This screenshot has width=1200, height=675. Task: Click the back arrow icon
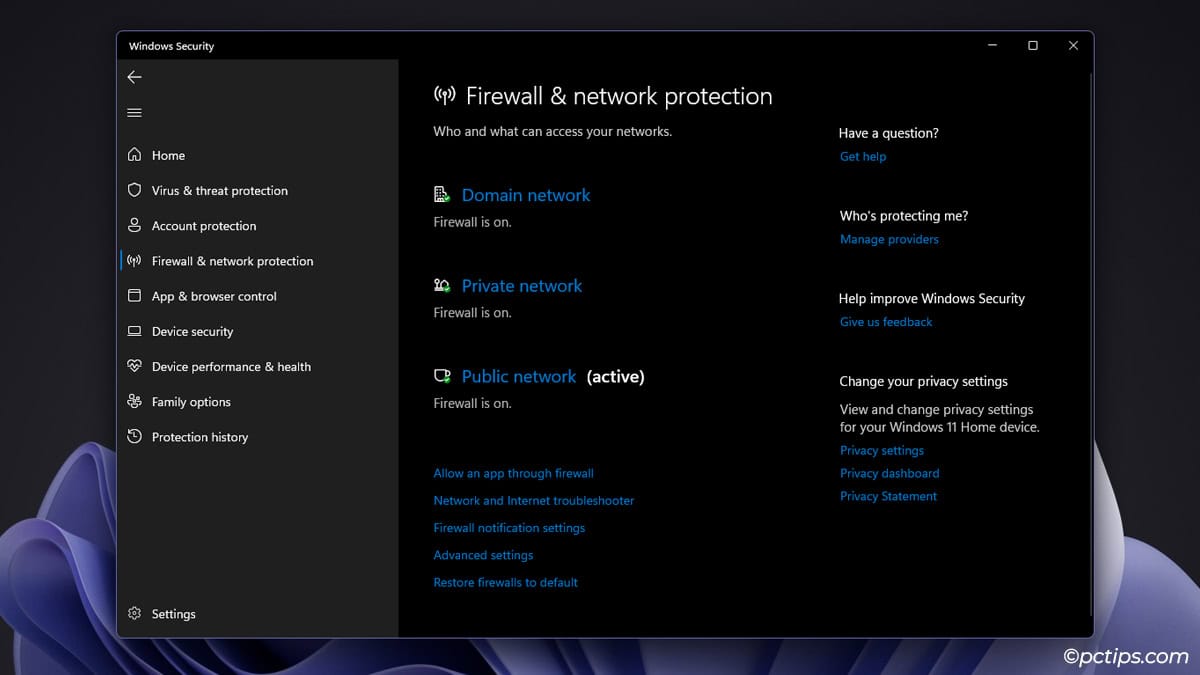134,77
